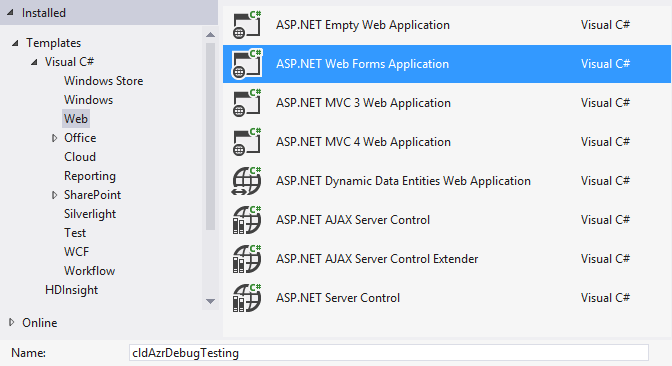Expand the SharePoint node arrow
This screenshot has width=672, height=366.
pos(54,195)
